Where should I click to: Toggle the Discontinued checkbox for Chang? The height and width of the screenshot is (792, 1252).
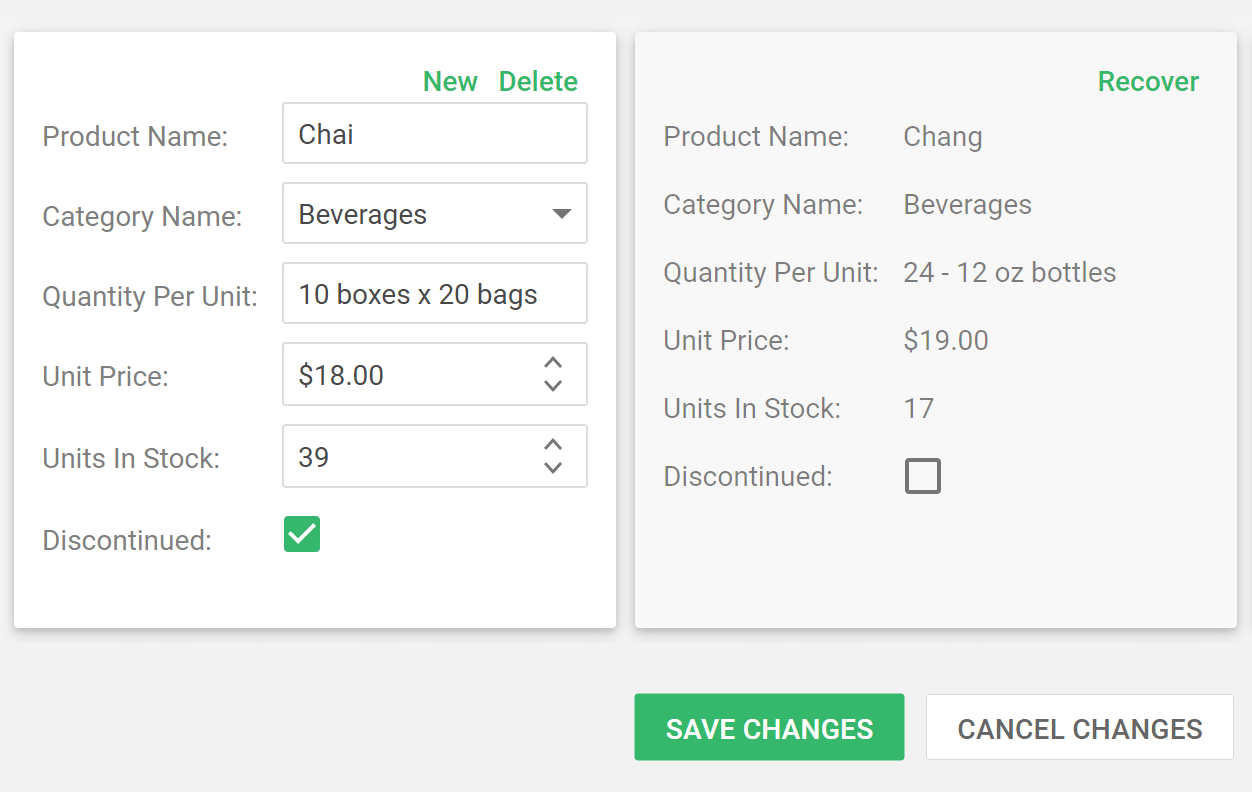coord(922,476)
